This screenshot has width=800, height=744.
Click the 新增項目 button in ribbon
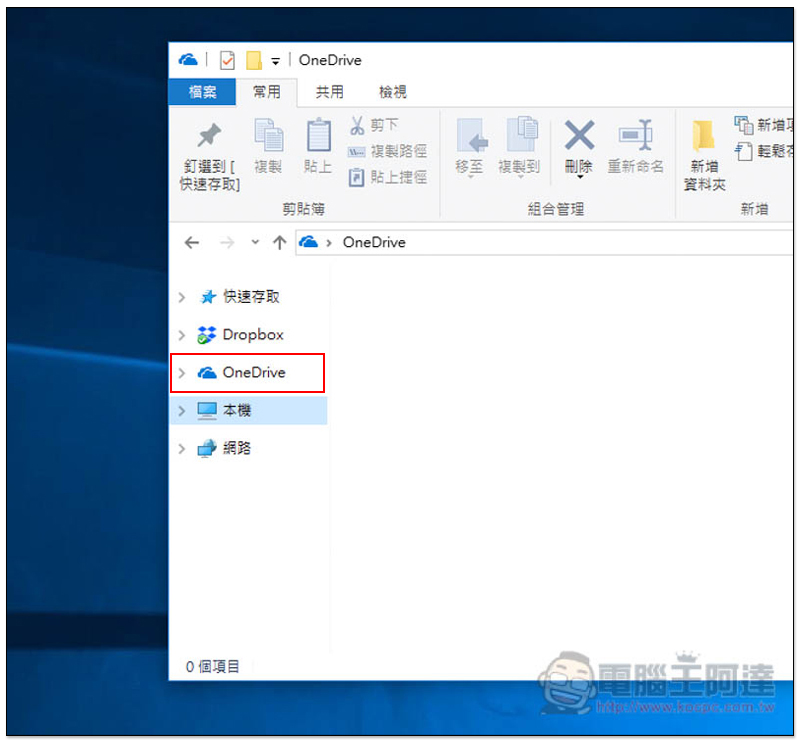click(764, 125)
